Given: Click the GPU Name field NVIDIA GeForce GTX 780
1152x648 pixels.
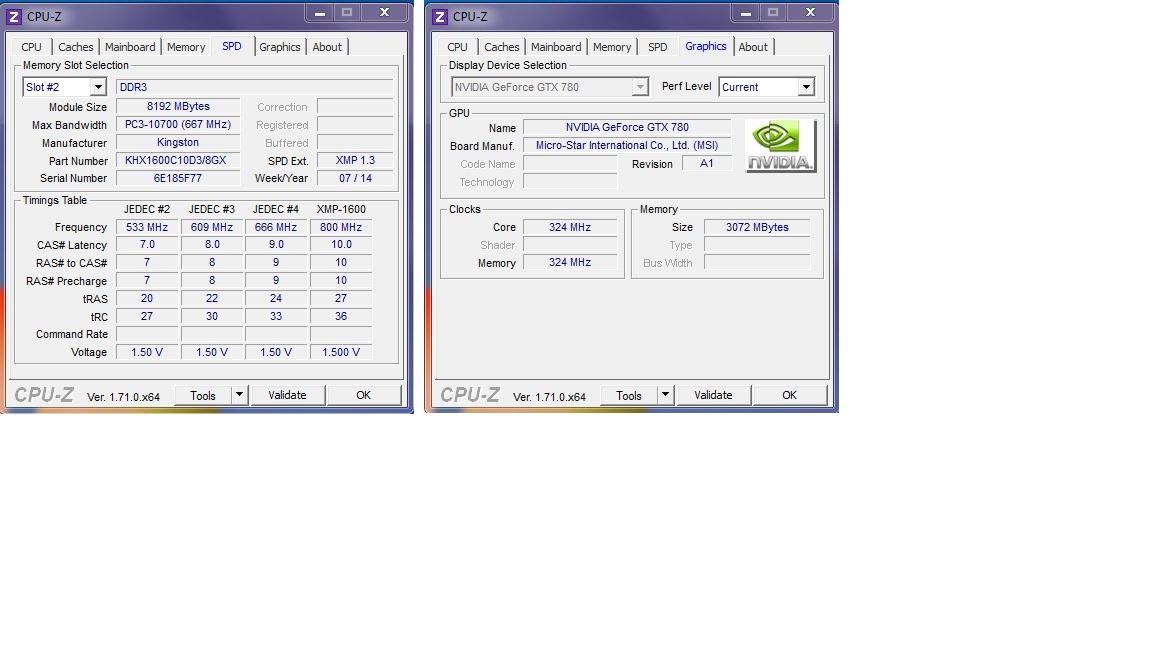Looking at the screenshot, I should (627, 127).
